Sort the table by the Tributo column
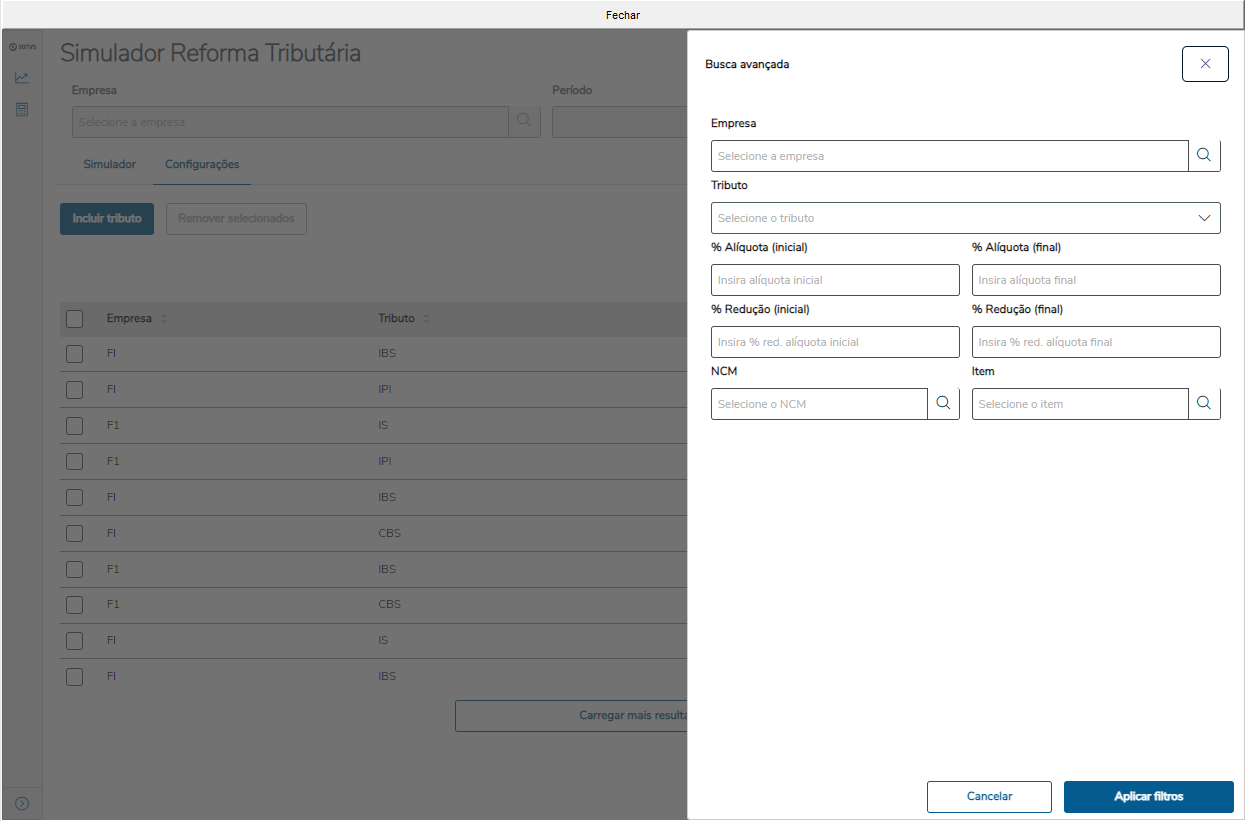The height and width of the screenshot is (821, 1249). tap(426, 319)
